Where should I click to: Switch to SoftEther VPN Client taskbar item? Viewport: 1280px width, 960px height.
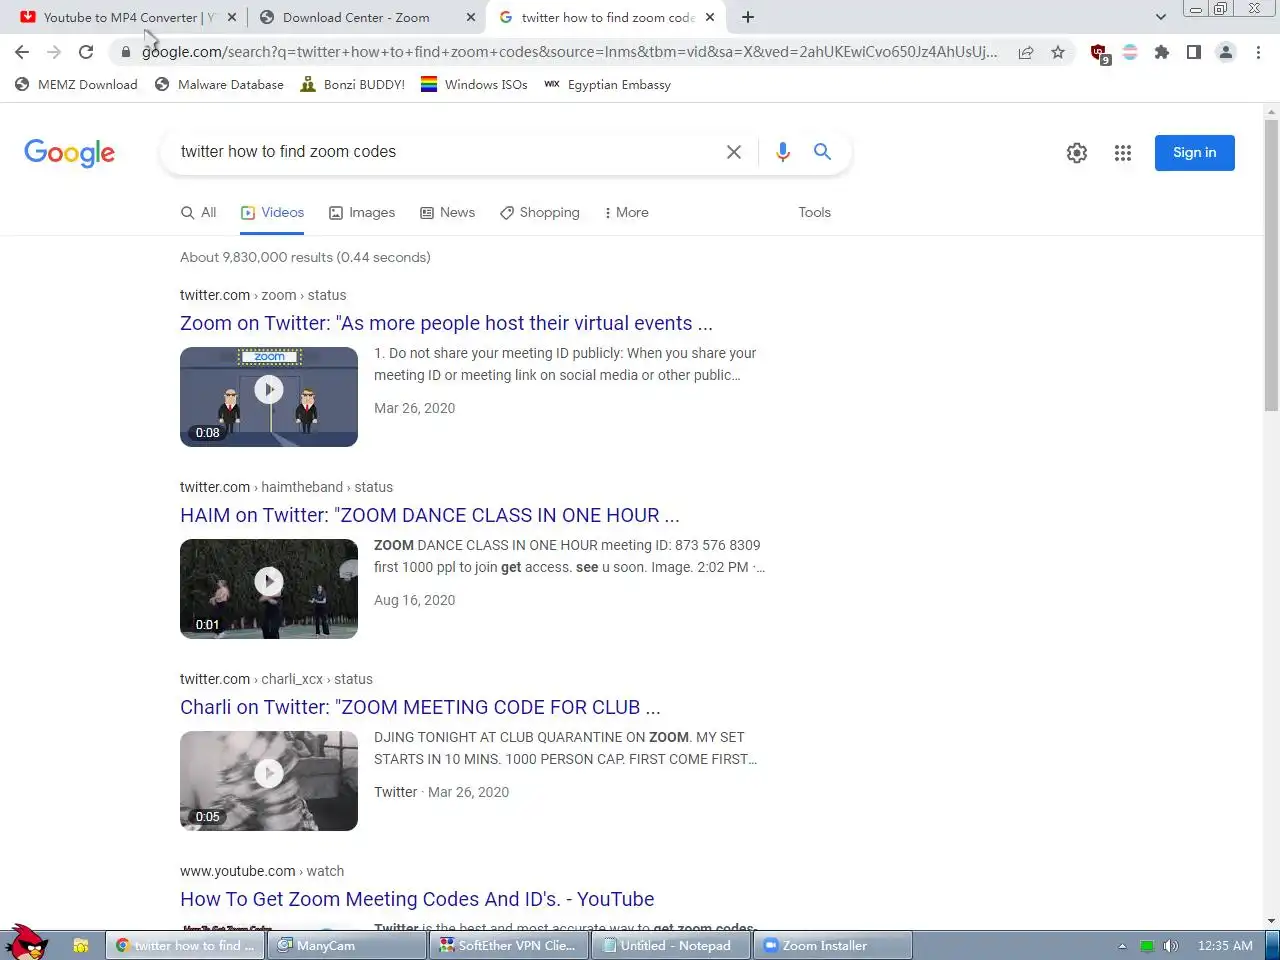point(508,946)
